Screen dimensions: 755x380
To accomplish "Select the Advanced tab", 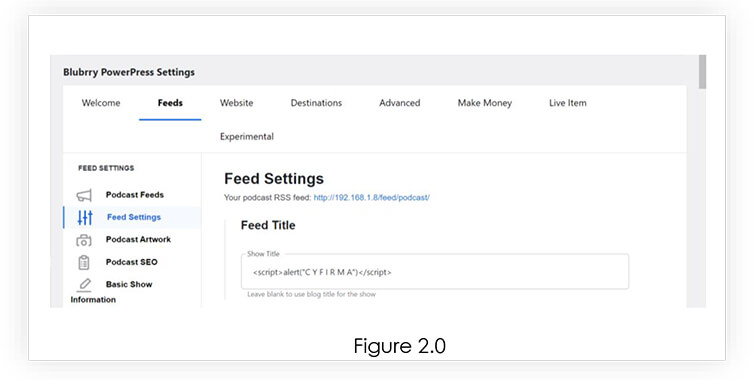I will click(400, 103).
